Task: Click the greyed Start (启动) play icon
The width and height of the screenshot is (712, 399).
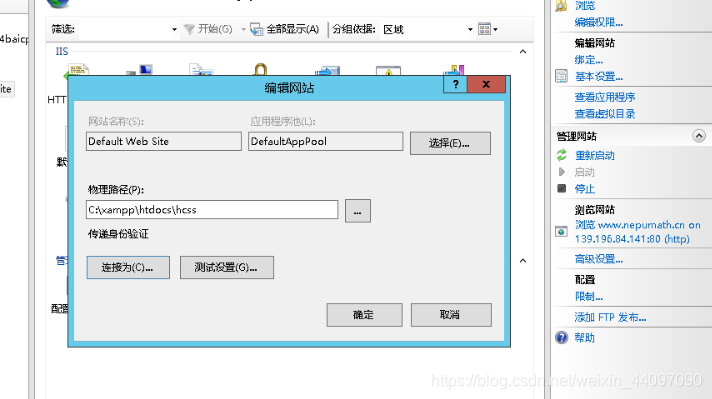Action: [x=562, y=172]
